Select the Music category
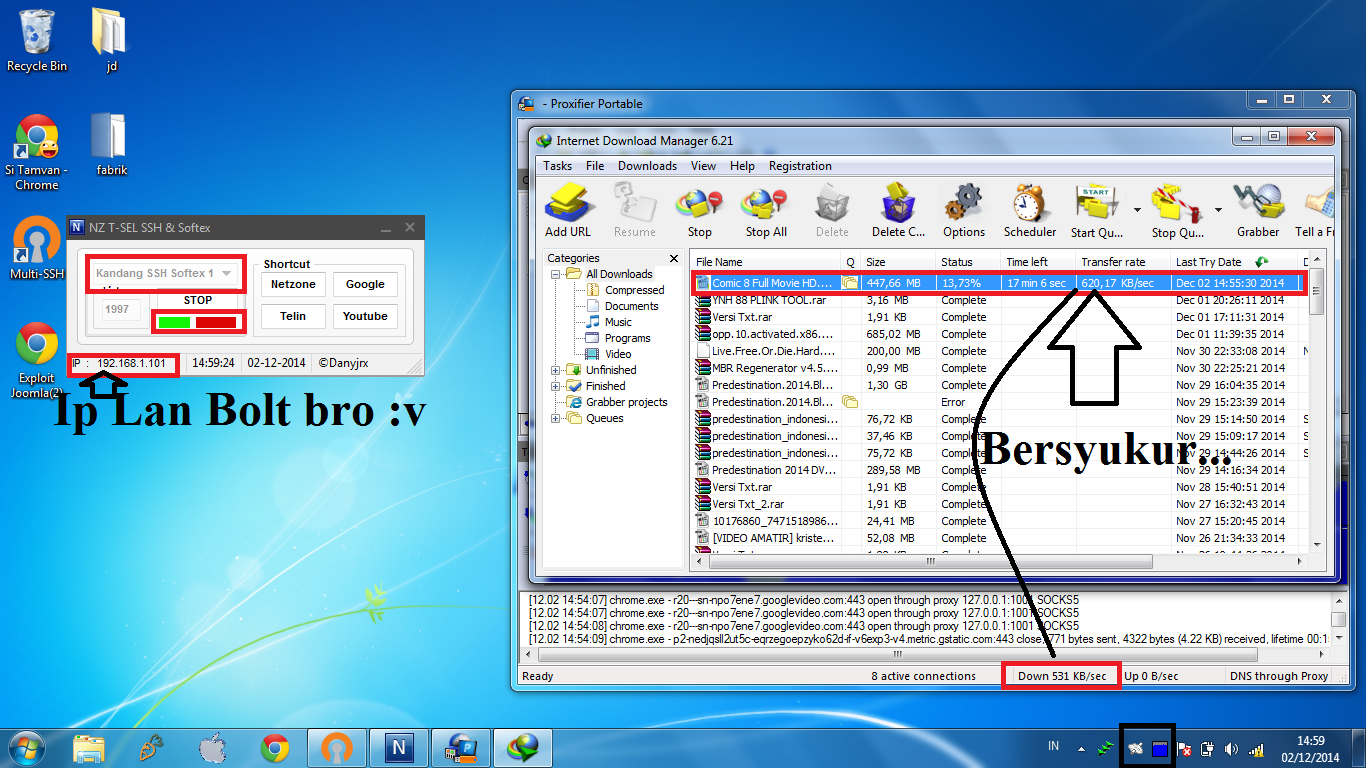1366x768 pixels. pyautogui.click(x=618, y=322)
